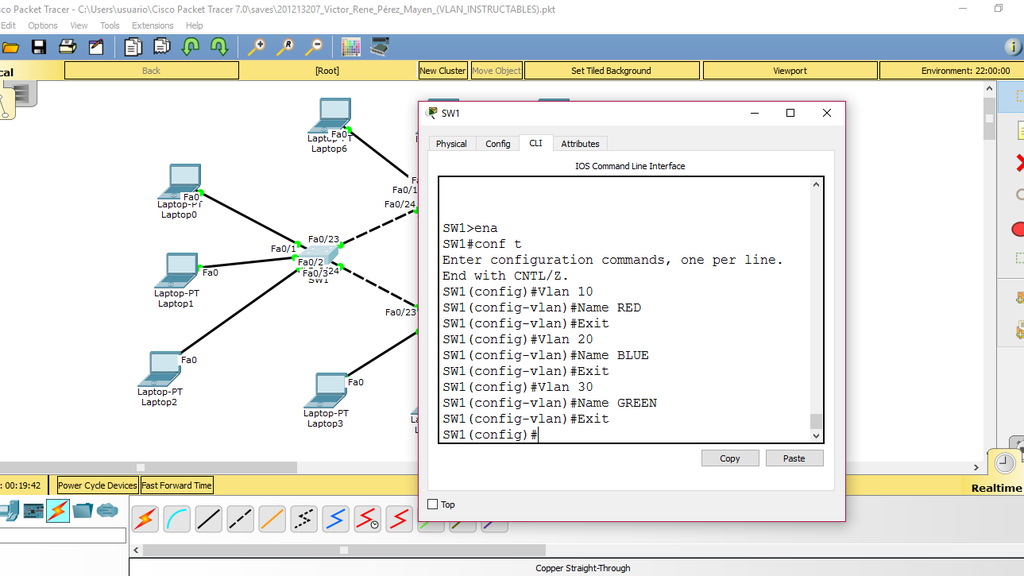Select Laptop1 in the topology
The image size is (1024, 576).
[177, 270]
